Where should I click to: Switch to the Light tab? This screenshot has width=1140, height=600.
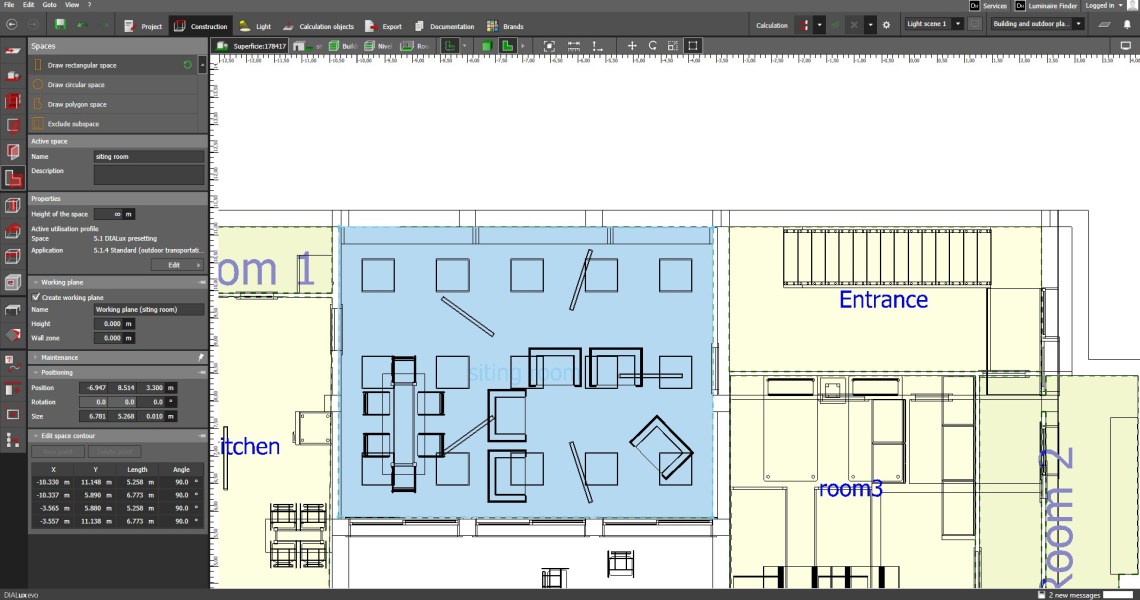tap(256, 26)
